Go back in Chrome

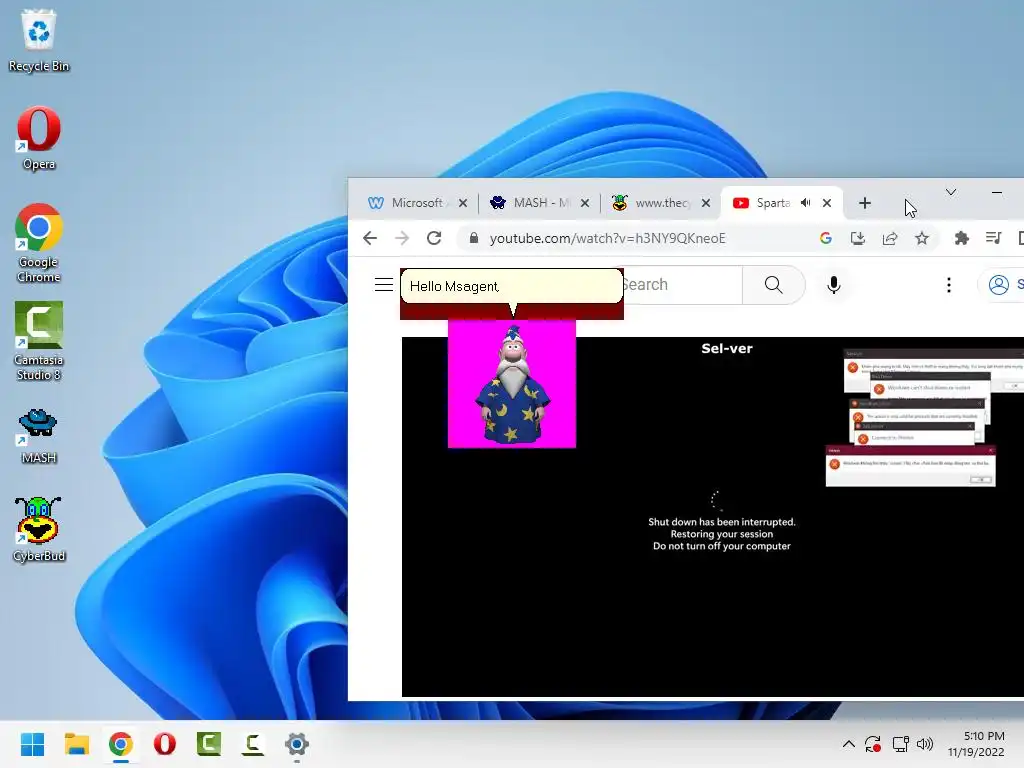tap(370, 238)
